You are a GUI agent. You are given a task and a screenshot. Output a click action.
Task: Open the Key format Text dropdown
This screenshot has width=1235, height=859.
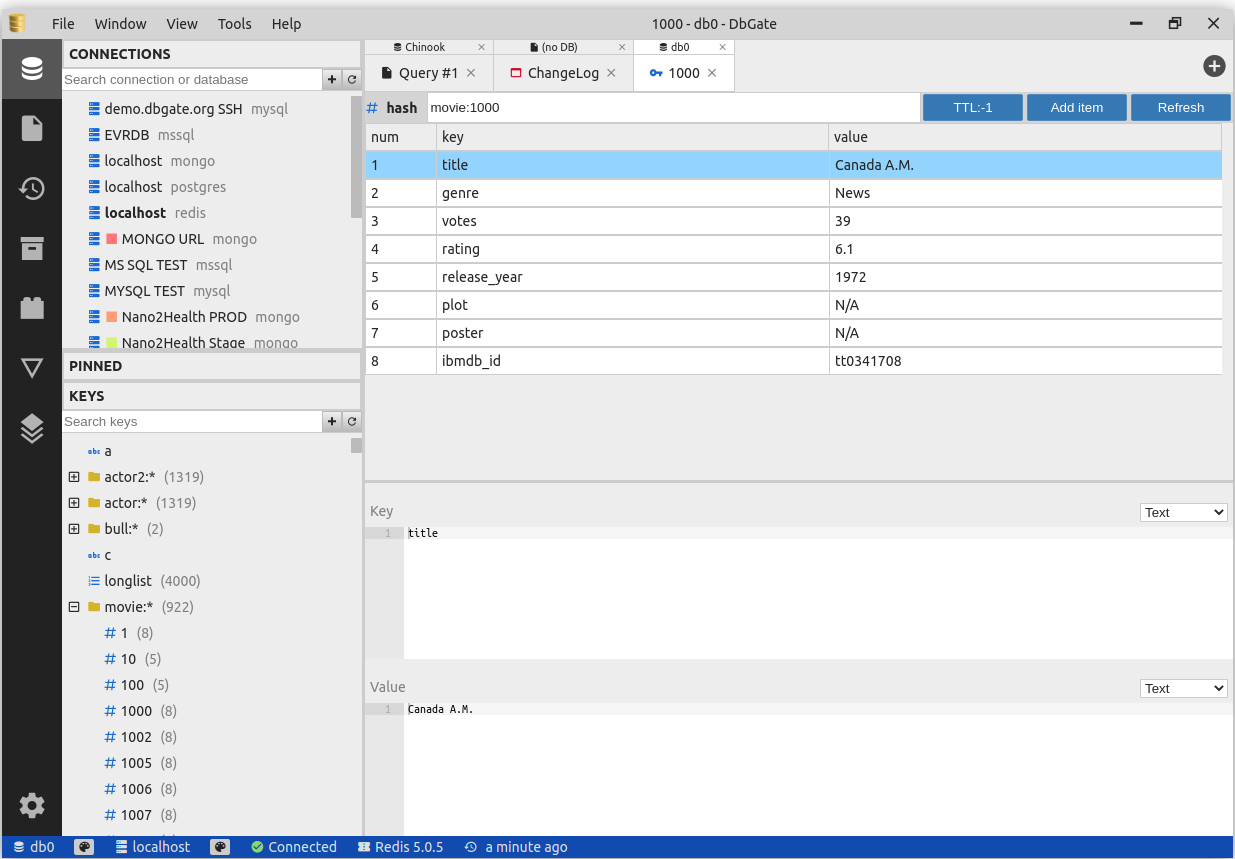point(1184,512)
